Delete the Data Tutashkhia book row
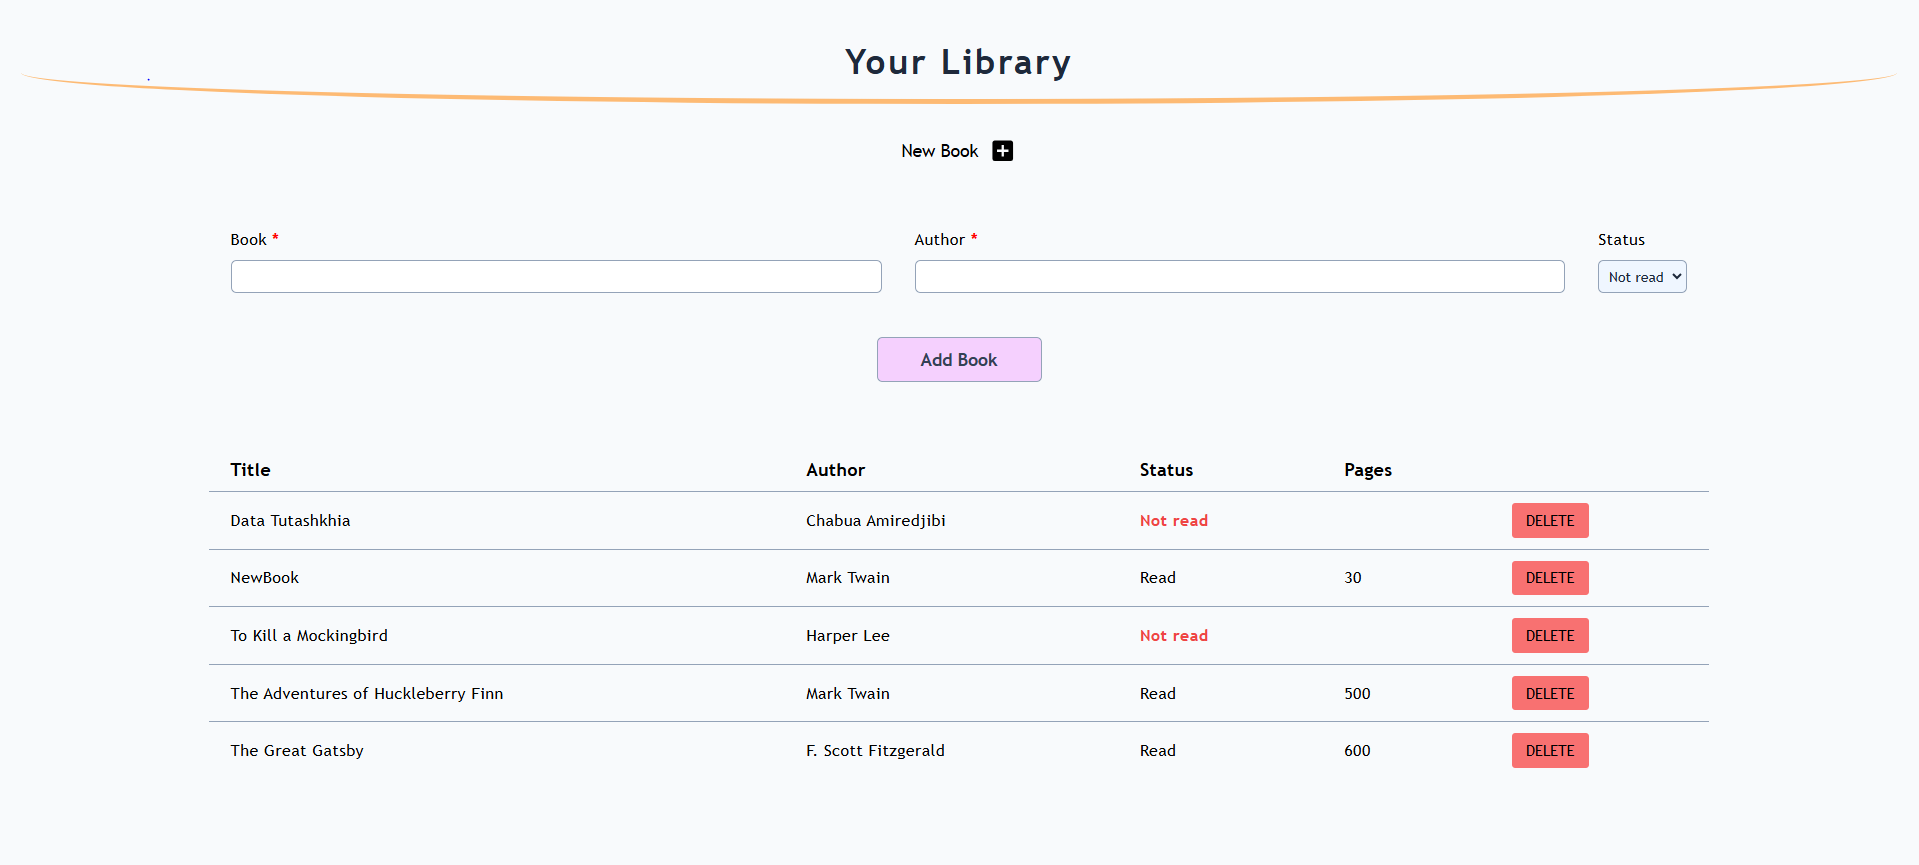Viewport: 1919px width, 865px height. coord(1549,521)
